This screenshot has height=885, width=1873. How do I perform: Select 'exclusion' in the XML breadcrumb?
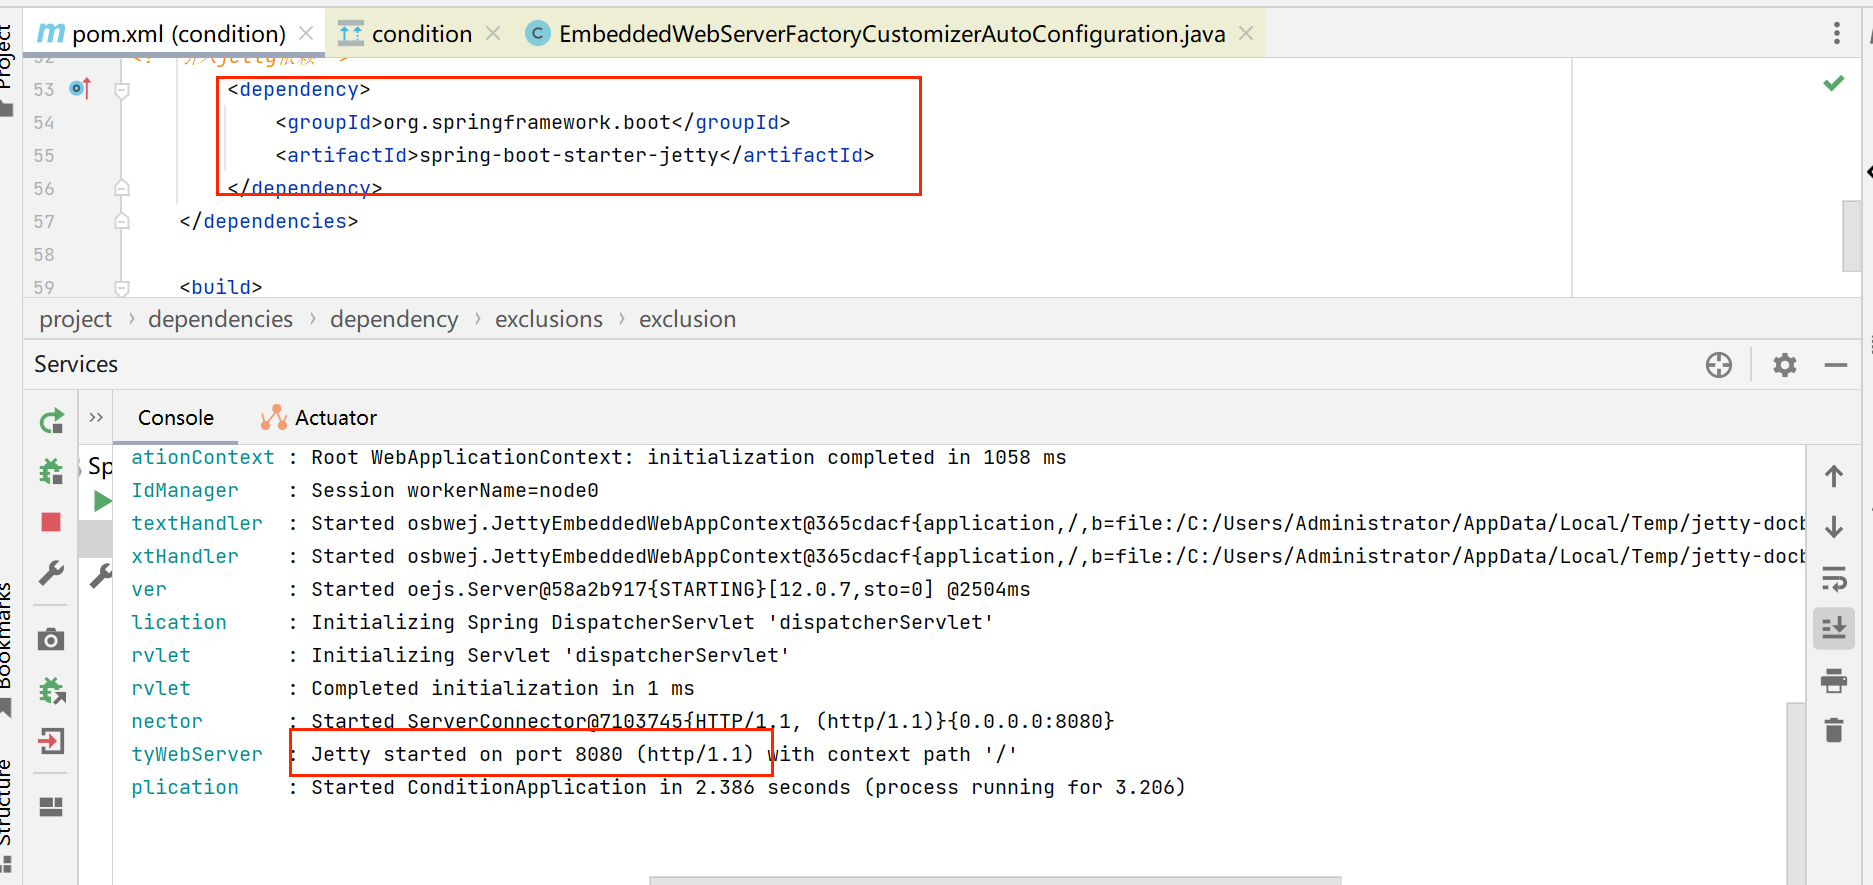pos(687,319)
